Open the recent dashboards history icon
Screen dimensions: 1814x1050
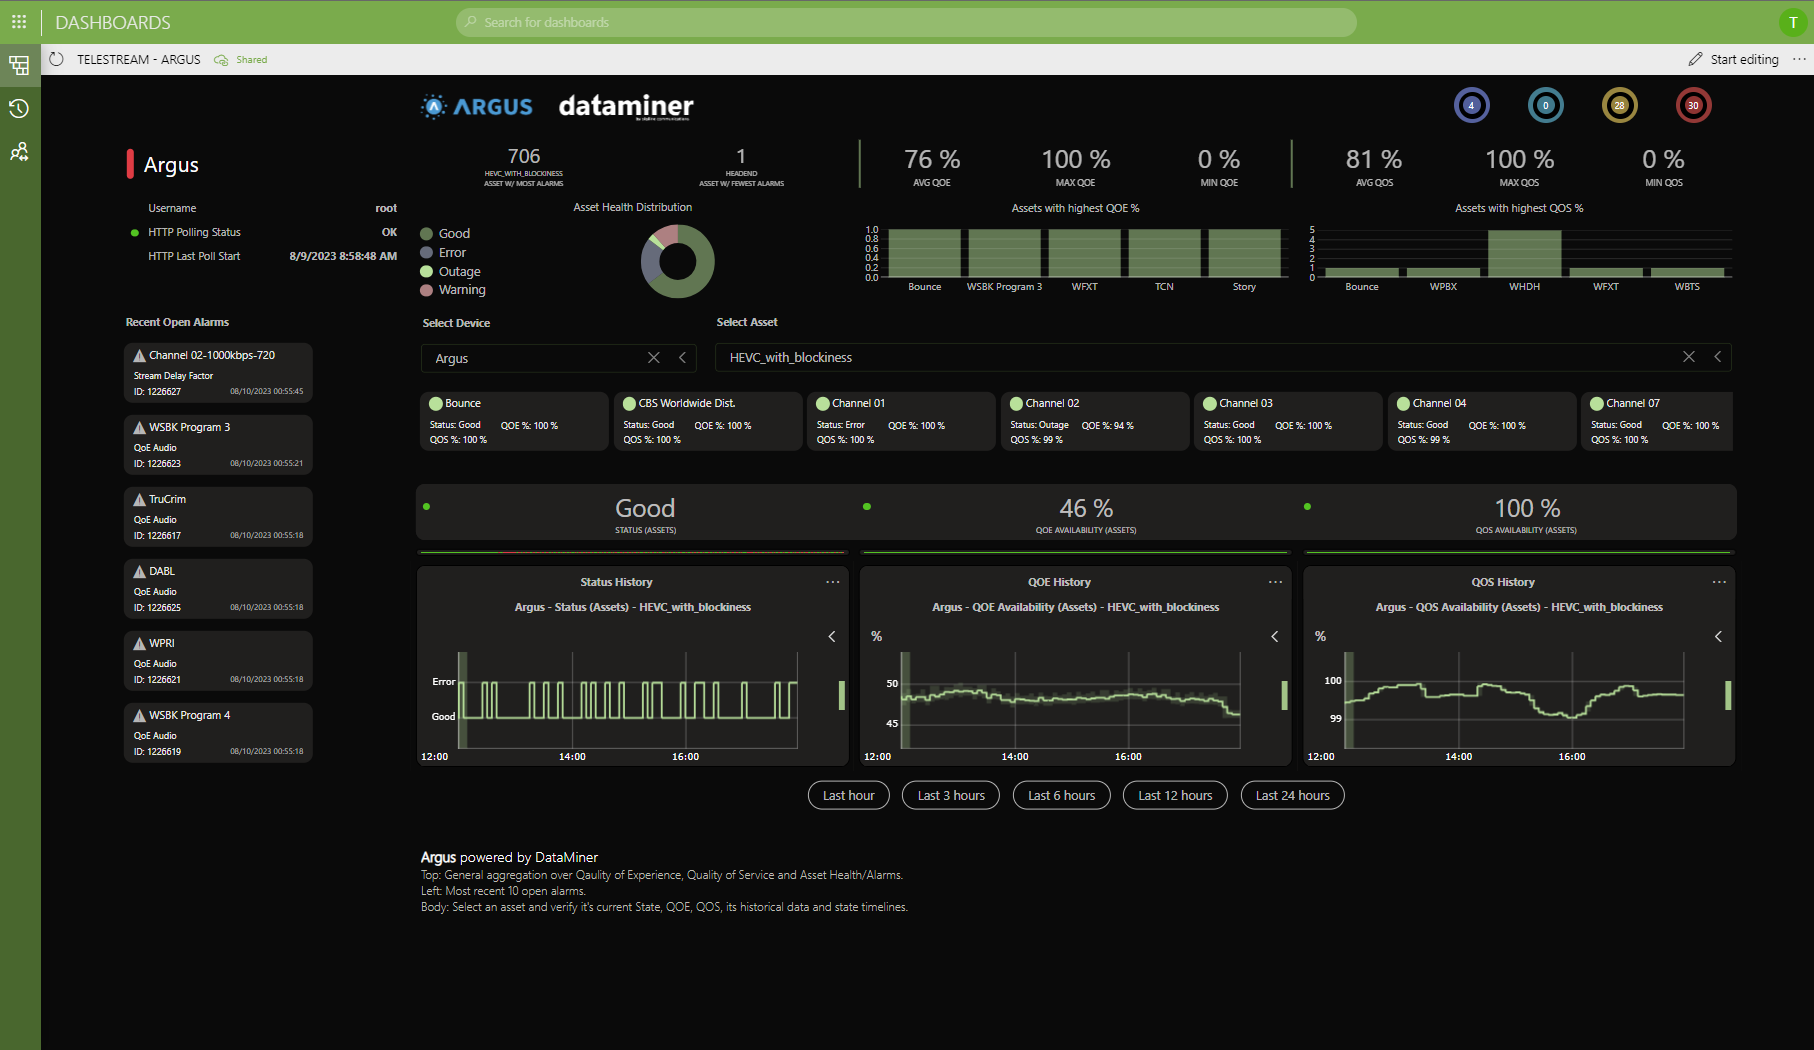[x=19, y=108]
